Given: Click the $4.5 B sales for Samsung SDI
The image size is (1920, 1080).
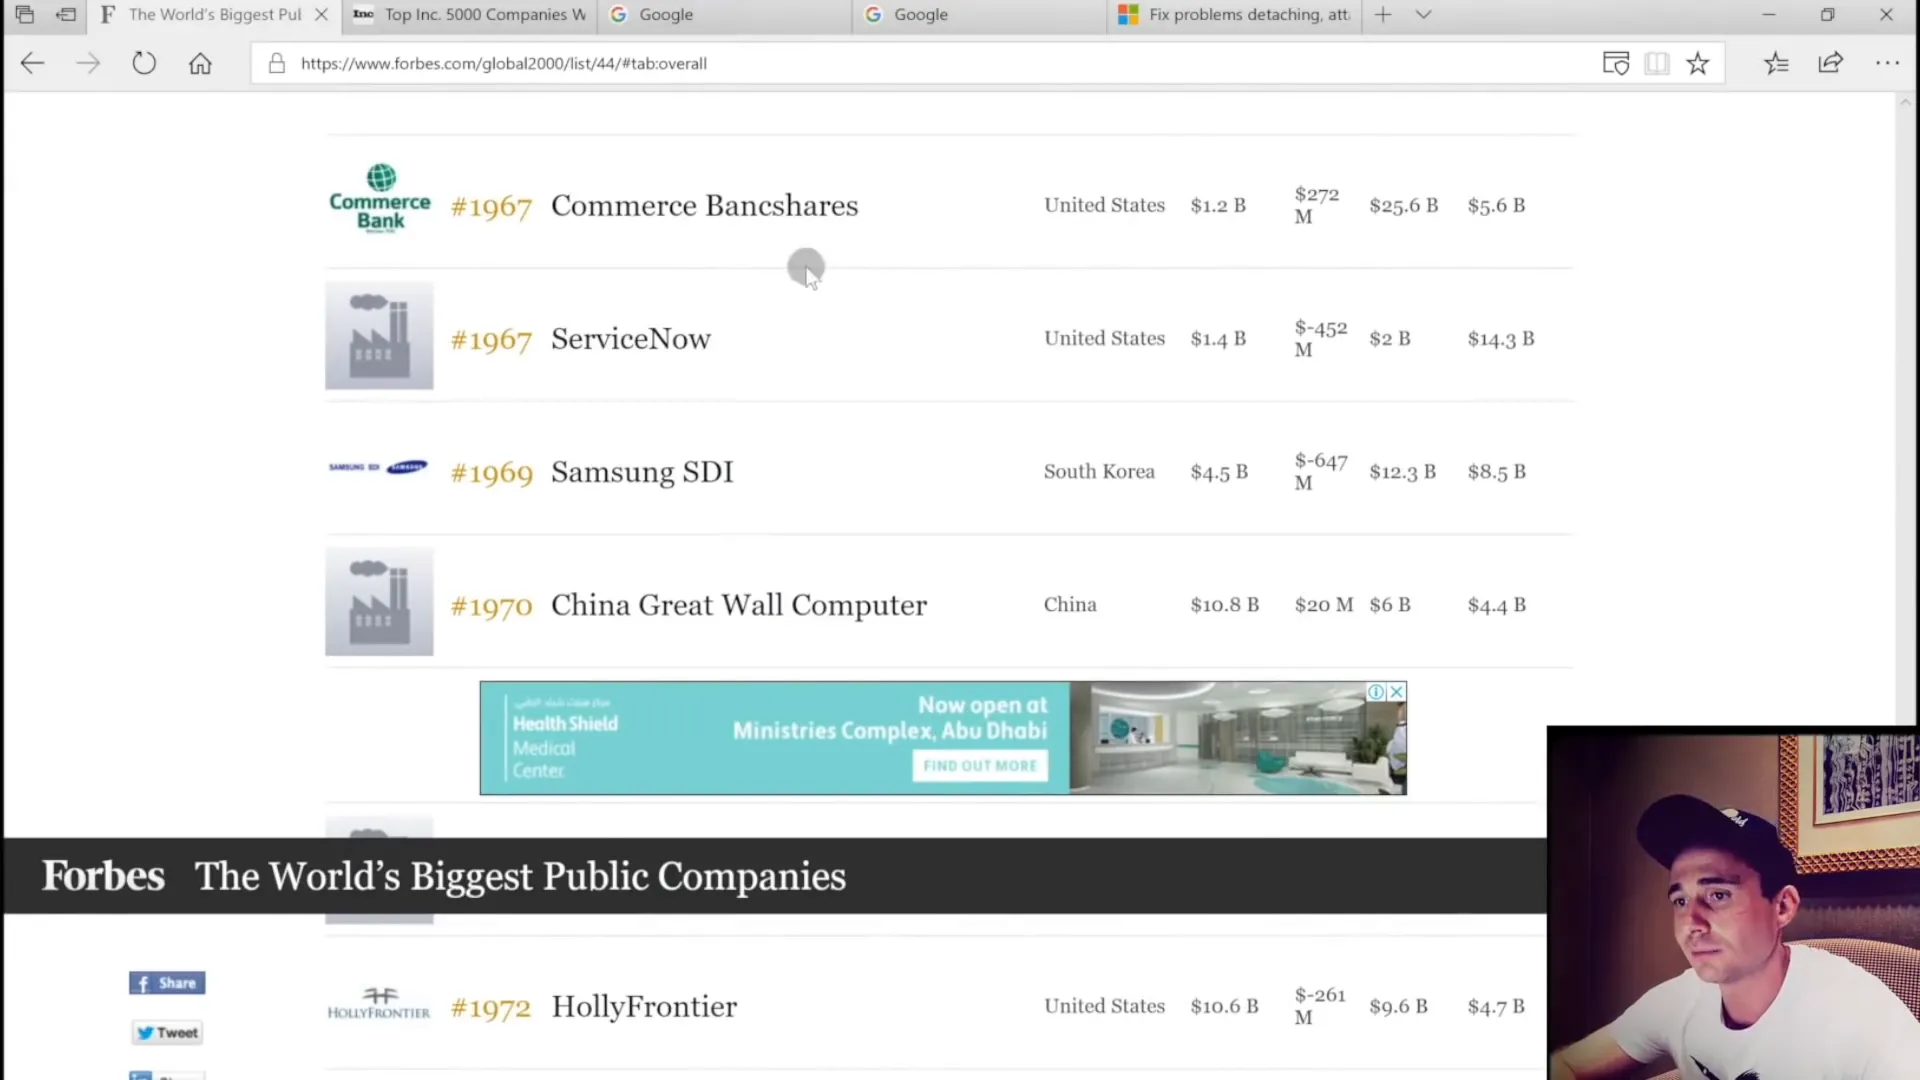Looking at the screenshot, I should [x=1219, y=472].
